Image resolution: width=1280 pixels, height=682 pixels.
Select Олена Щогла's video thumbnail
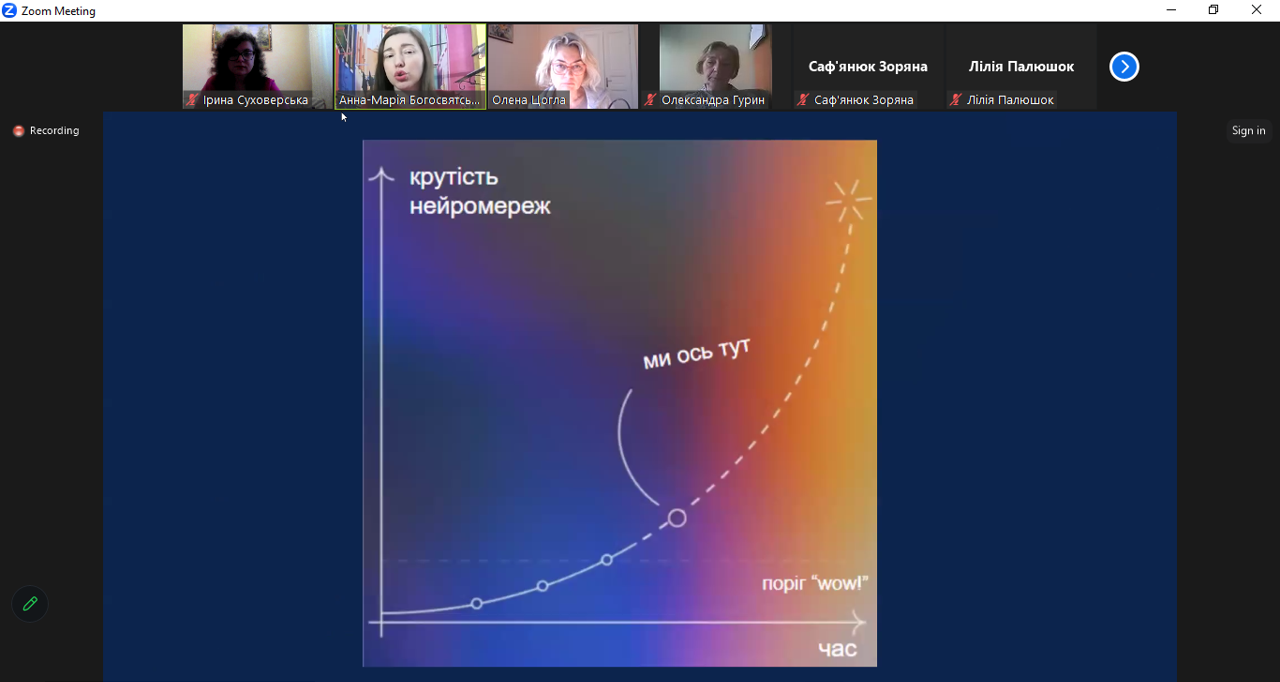pos(563,60)
